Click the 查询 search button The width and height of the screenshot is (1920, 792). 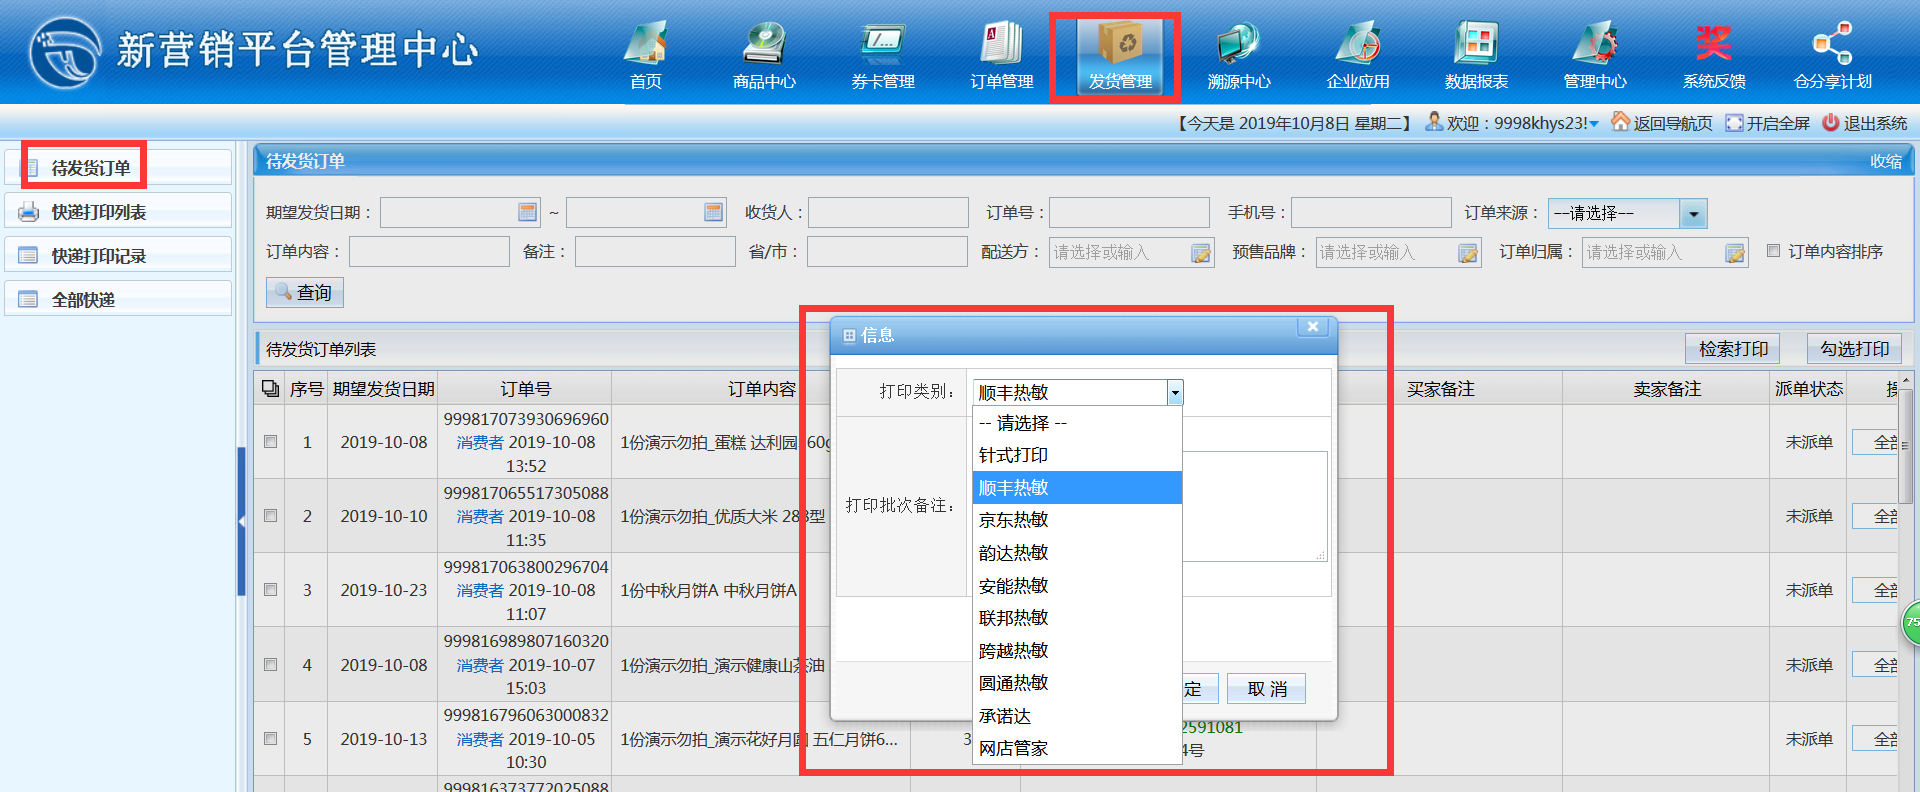click(305, 292)
